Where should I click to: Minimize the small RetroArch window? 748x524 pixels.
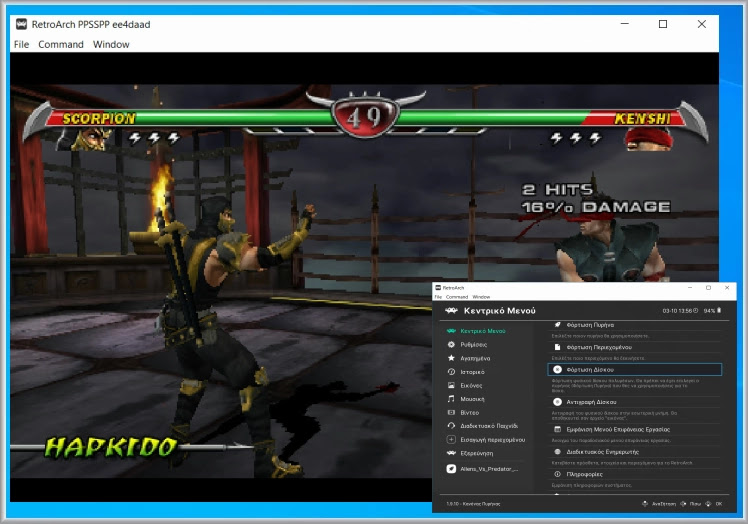coord(690,288)
